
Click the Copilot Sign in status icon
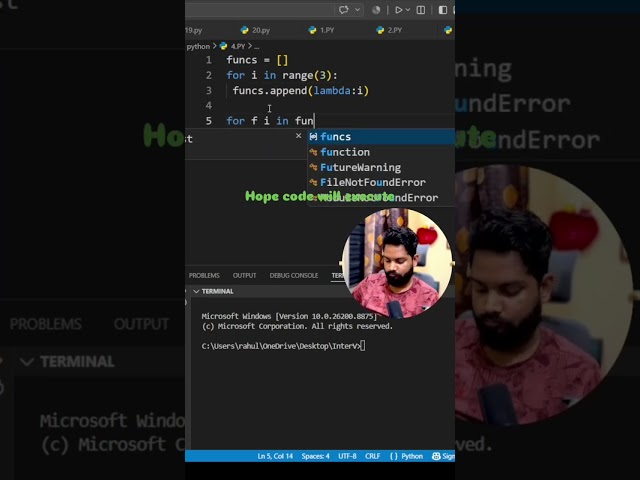(443, 456)
